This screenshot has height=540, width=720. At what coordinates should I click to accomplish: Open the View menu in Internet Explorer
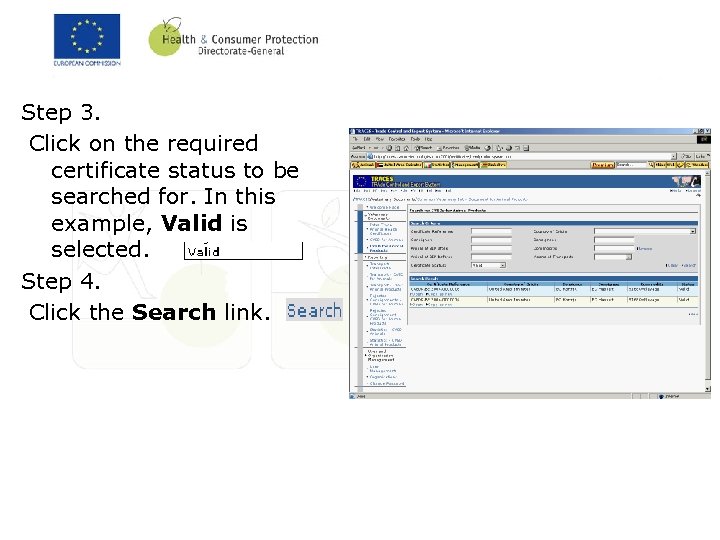click(x=380, y=139)
